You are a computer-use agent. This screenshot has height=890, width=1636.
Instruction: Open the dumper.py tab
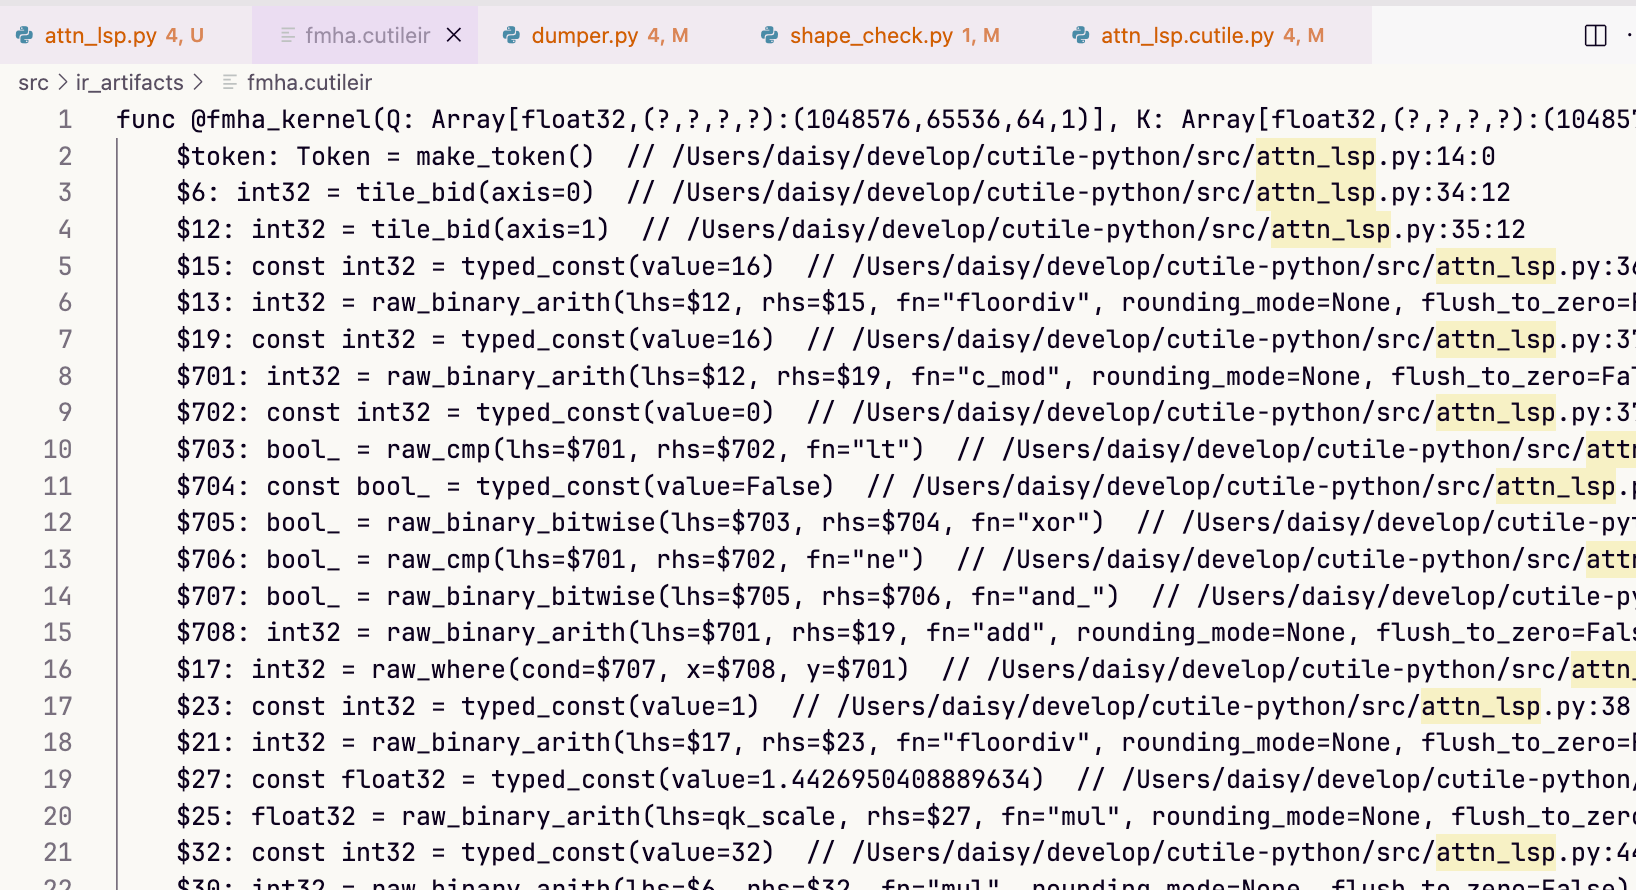tap(584, 35)
